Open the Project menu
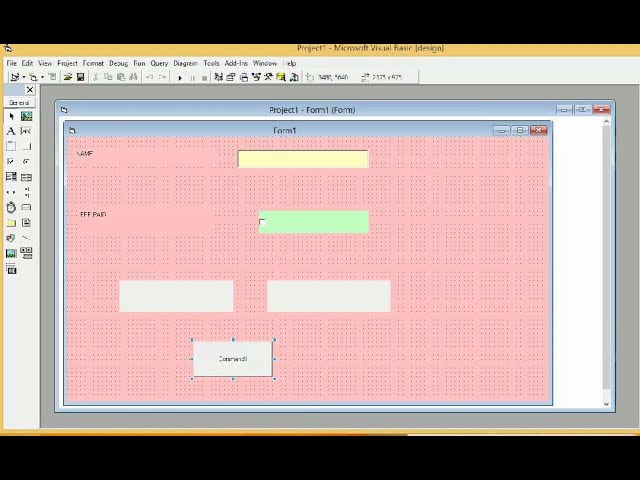The width and height of the screenshot is (640, 480). click(67, 63)
